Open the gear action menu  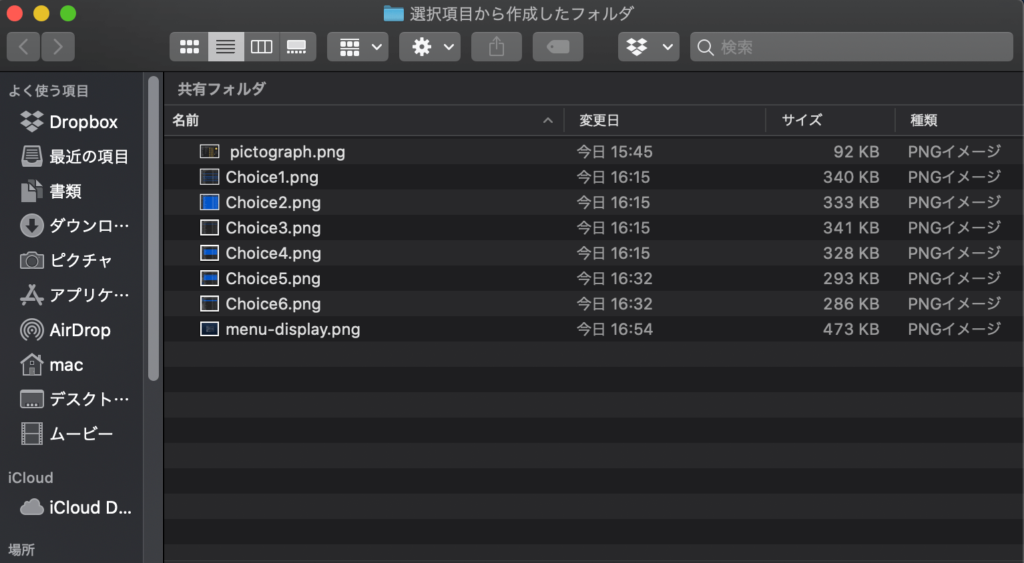[x=430, y=46]
